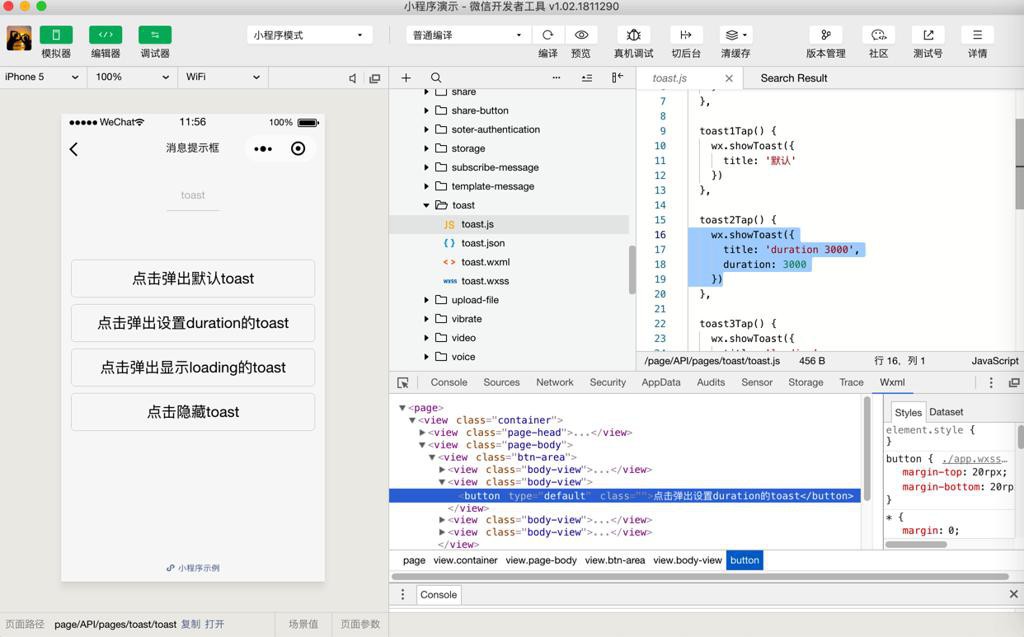
Task: Switch to the Search Result tab
Action: 793,78
